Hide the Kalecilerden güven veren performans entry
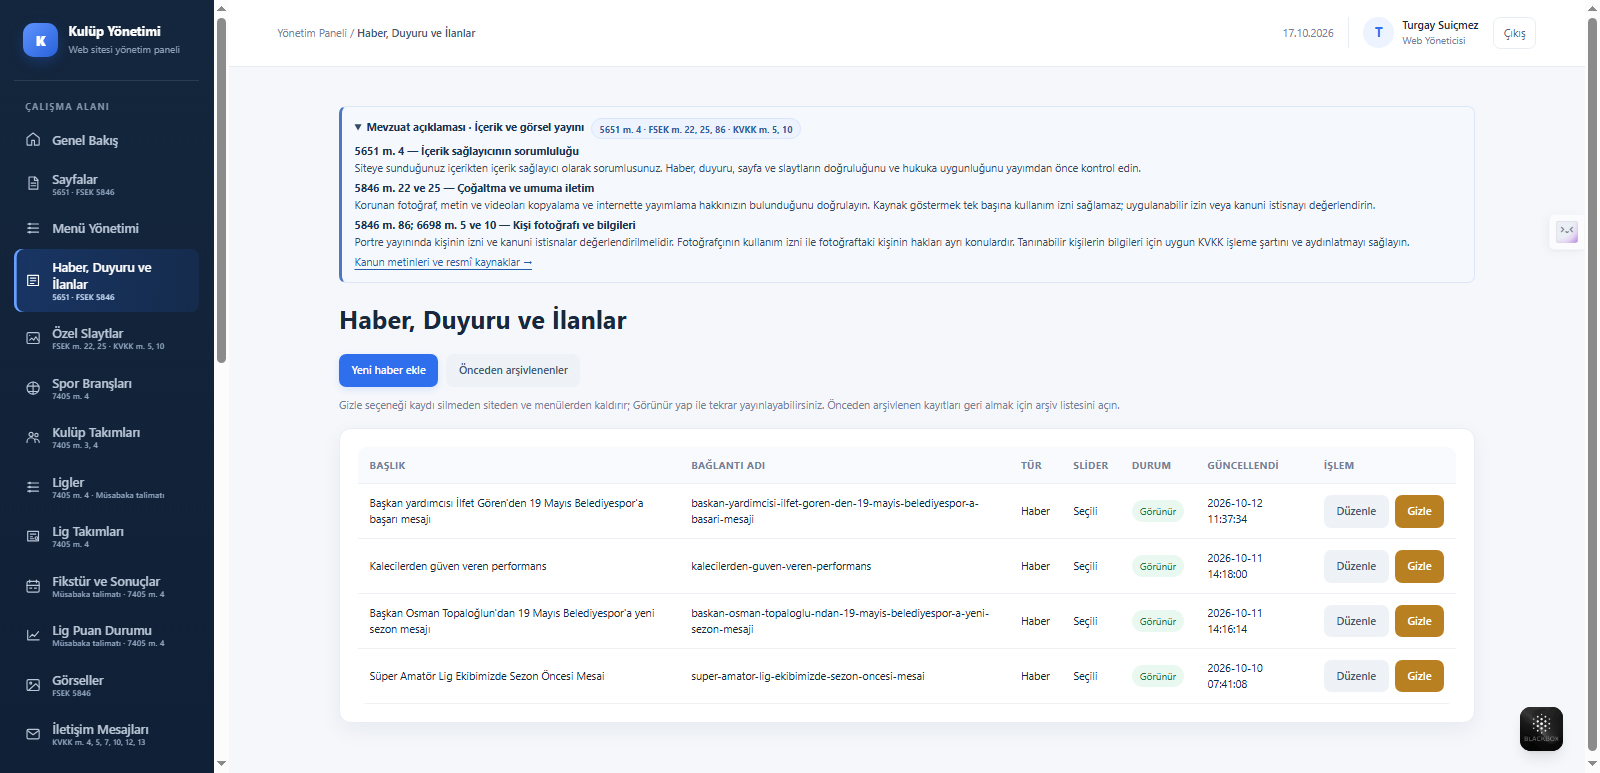The height and width of the screenshot is (773, 1600). [x=1419, y=566]
